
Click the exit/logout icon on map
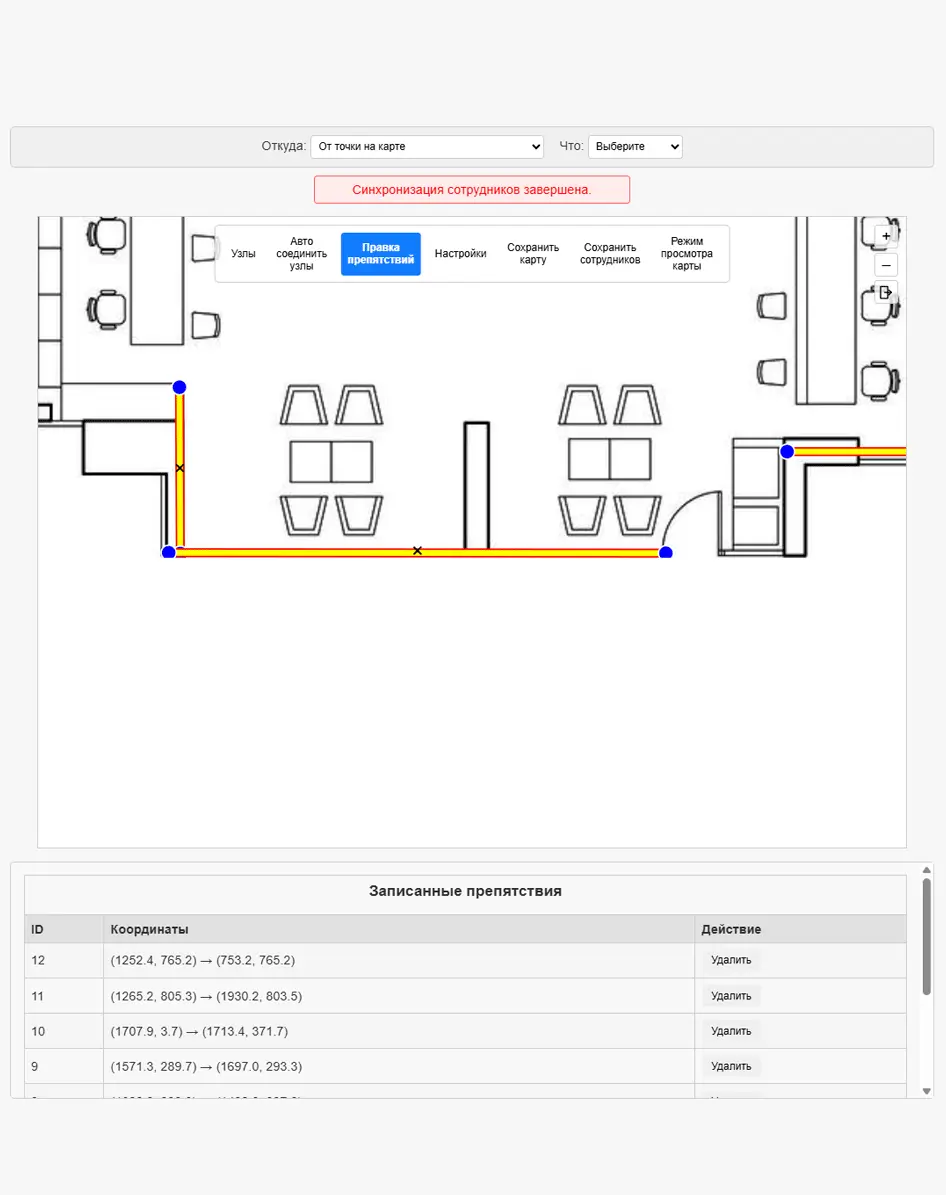pyautogui.click(x=886, y=293)
